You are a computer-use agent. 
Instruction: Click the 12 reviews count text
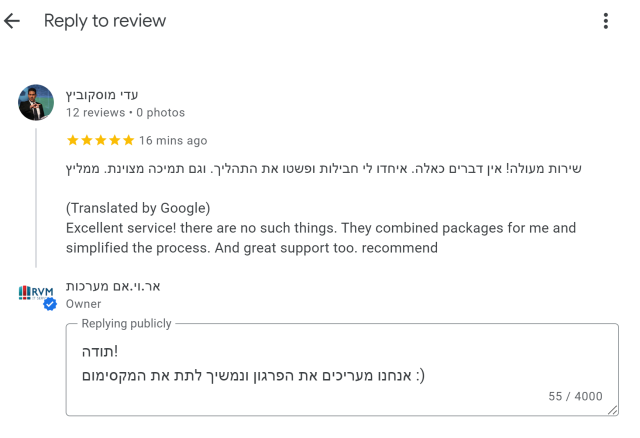coord(96,113)
